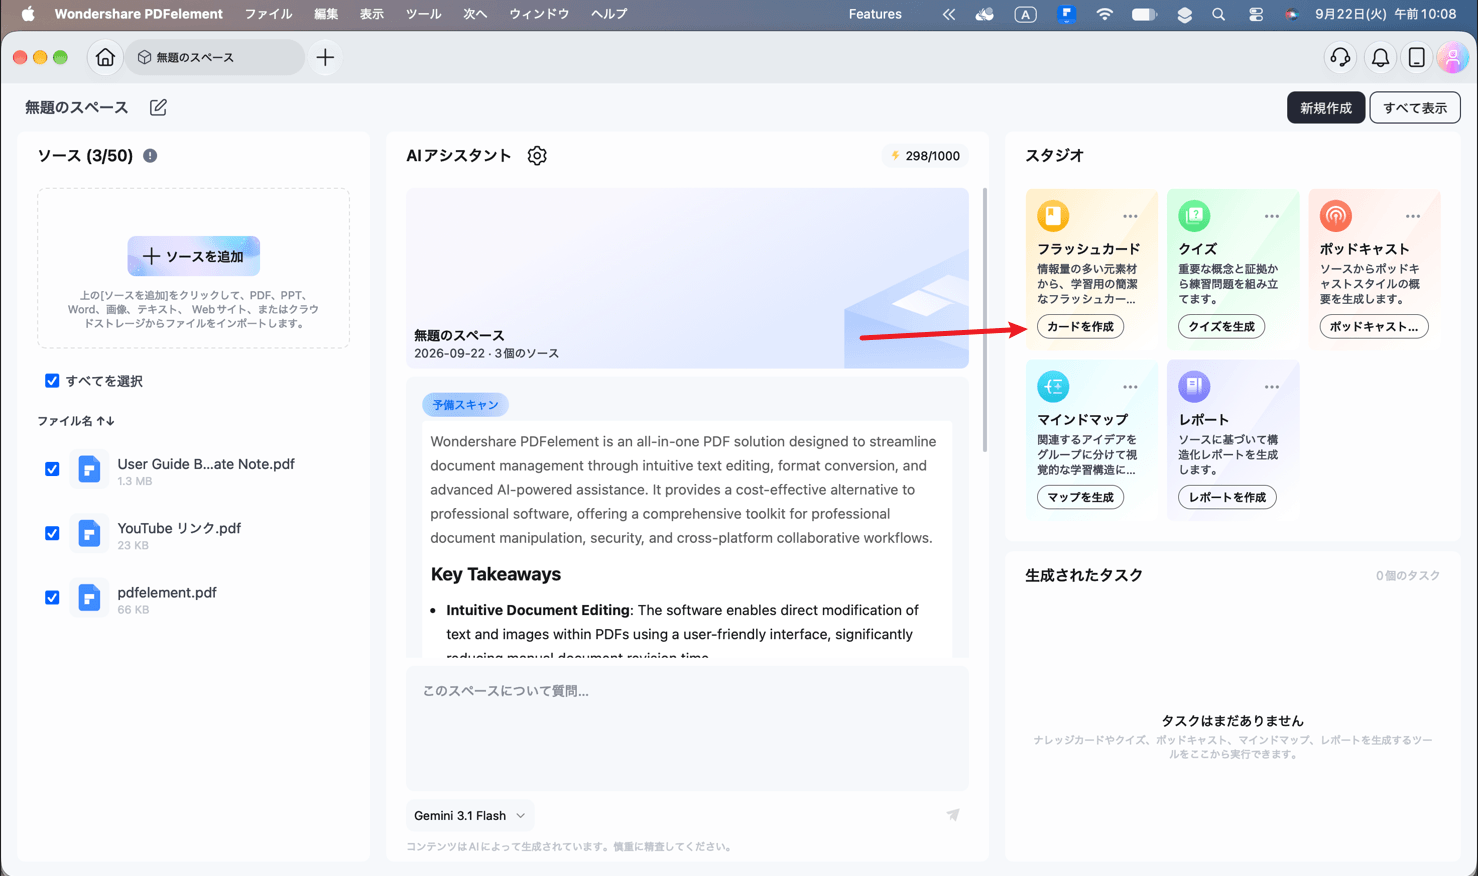Click the ポッドキャスト... button
1478x876 pixels.
[1374, 327]
